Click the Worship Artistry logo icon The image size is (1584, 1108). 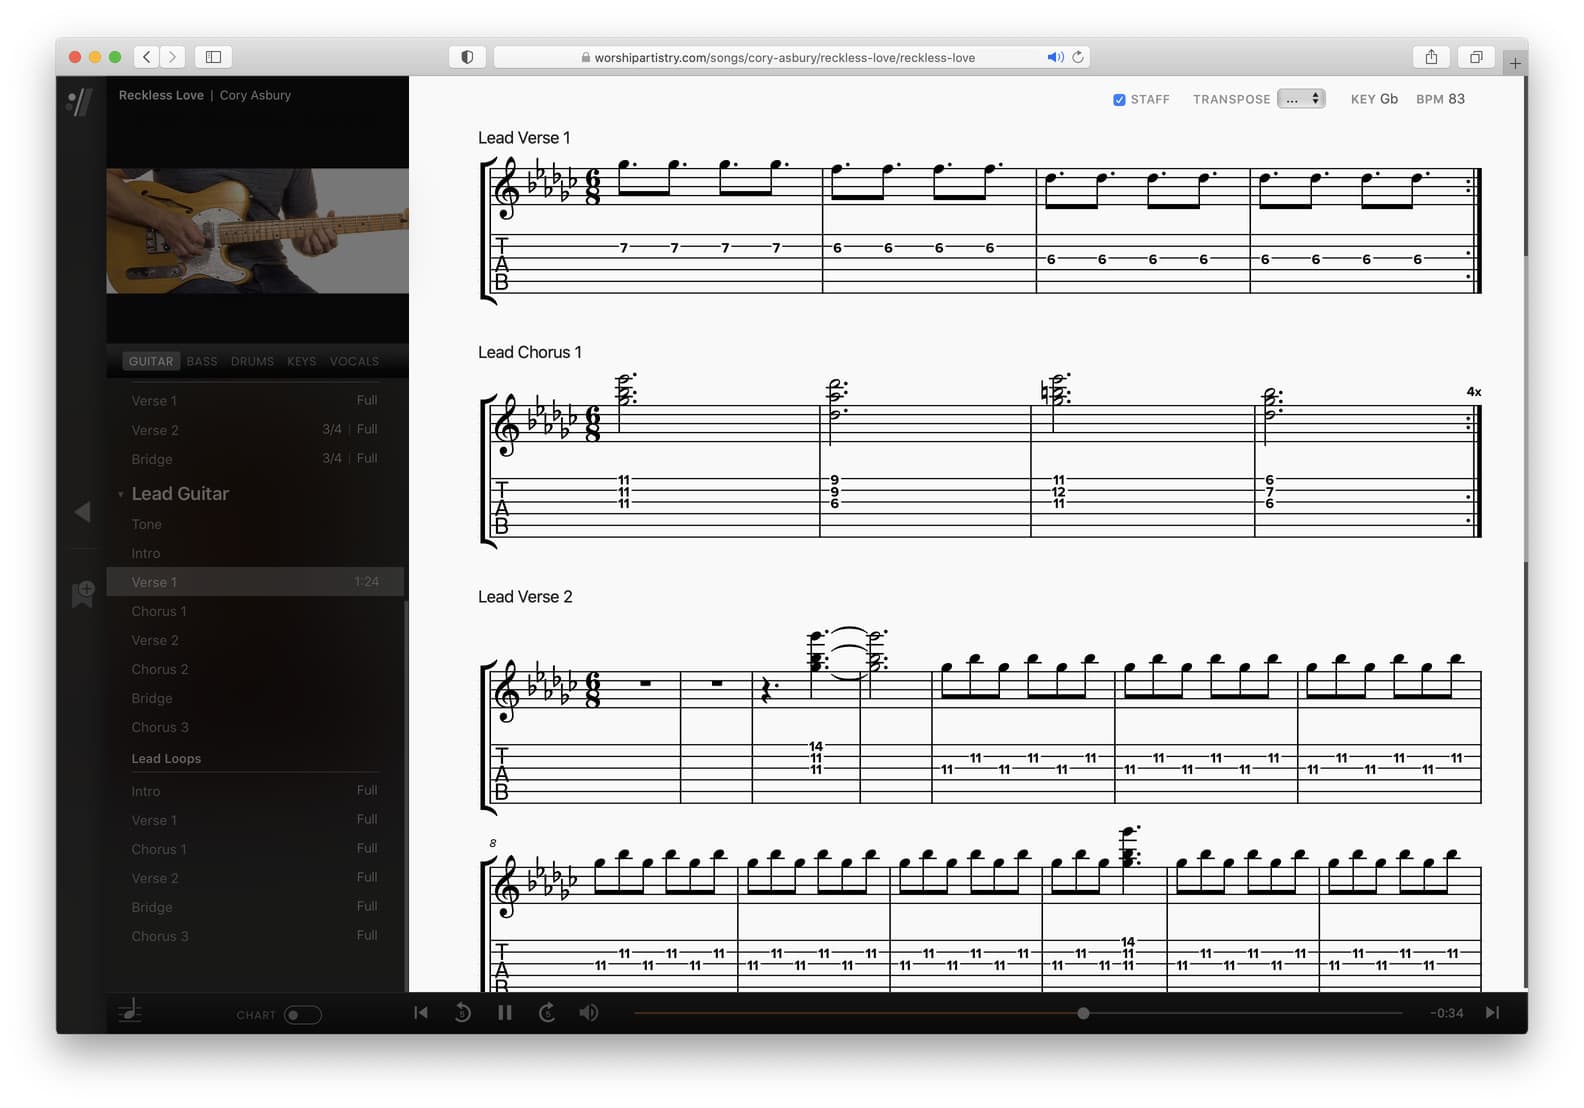[80, 101]
